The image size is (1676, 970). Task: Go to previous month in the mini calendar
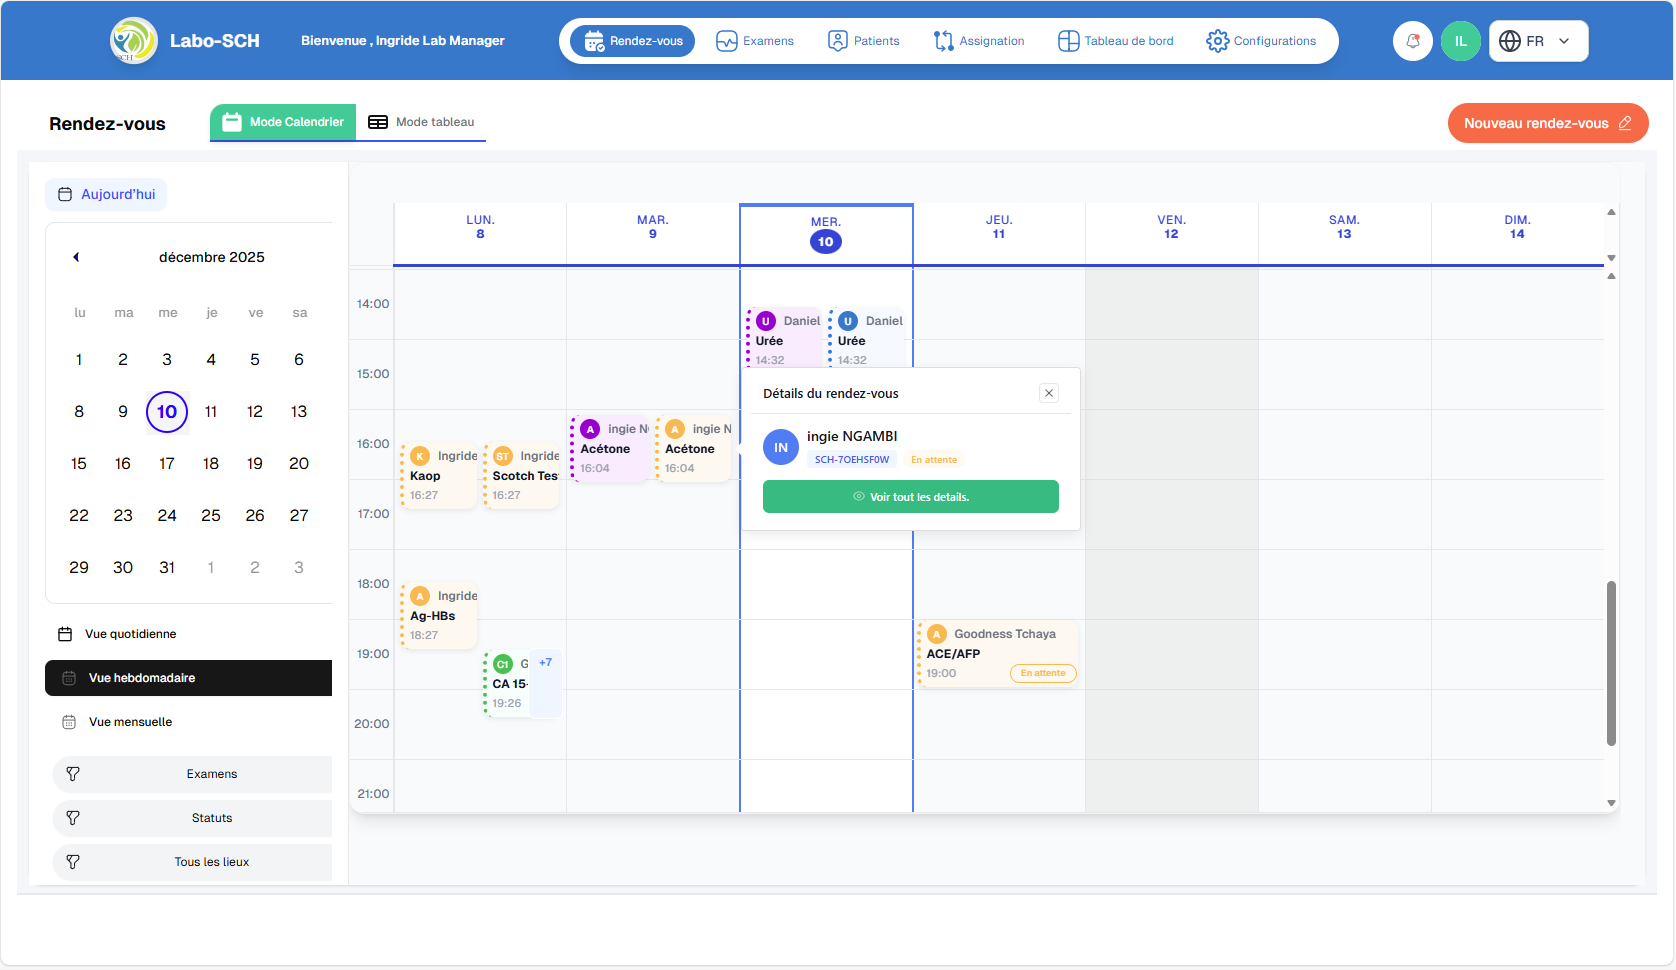(75, 257)
